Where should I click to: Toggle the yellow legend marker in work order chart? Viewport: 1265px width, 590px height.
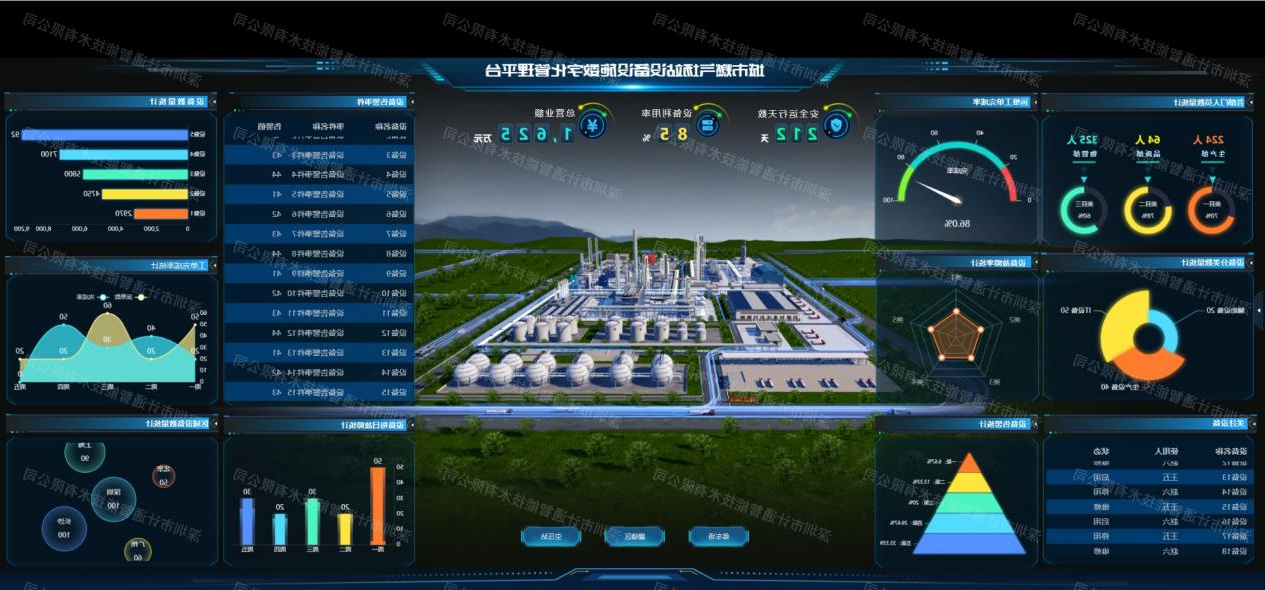coord(141,297)
